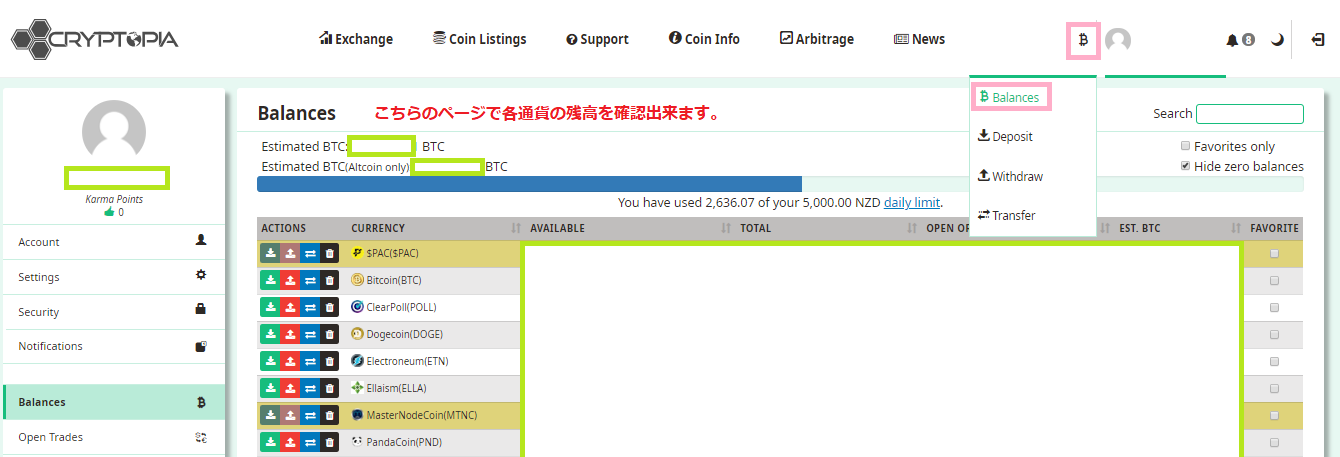Screen dimensions: 1340x457
Task: Sort table by Favorite column
Action: click(1274, 229)
